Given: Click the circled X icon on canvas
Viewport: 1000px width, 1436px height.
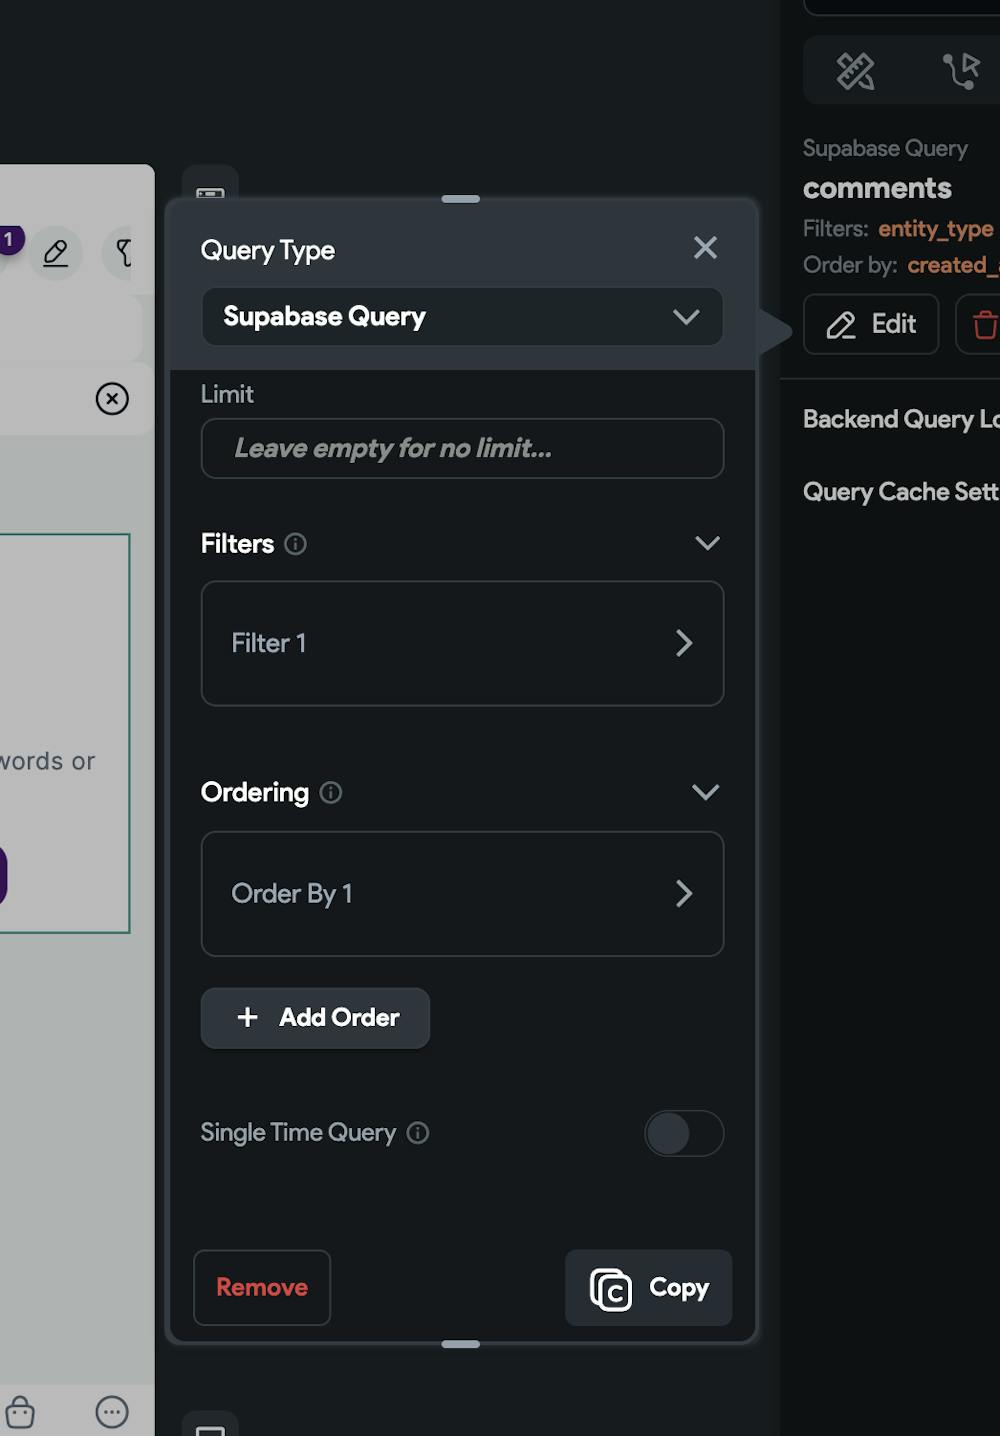Looking at the screenshot, I should [x=112, y=399].
